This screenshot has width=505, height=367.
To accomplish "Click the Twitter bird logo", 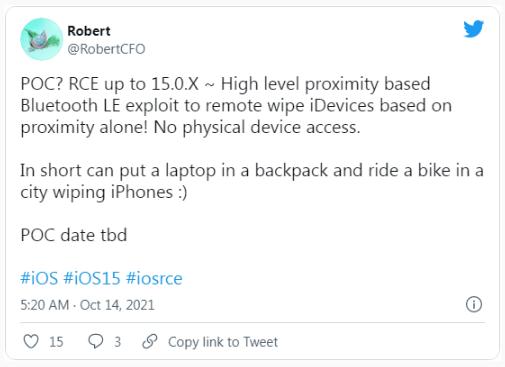I will [473, 29].
